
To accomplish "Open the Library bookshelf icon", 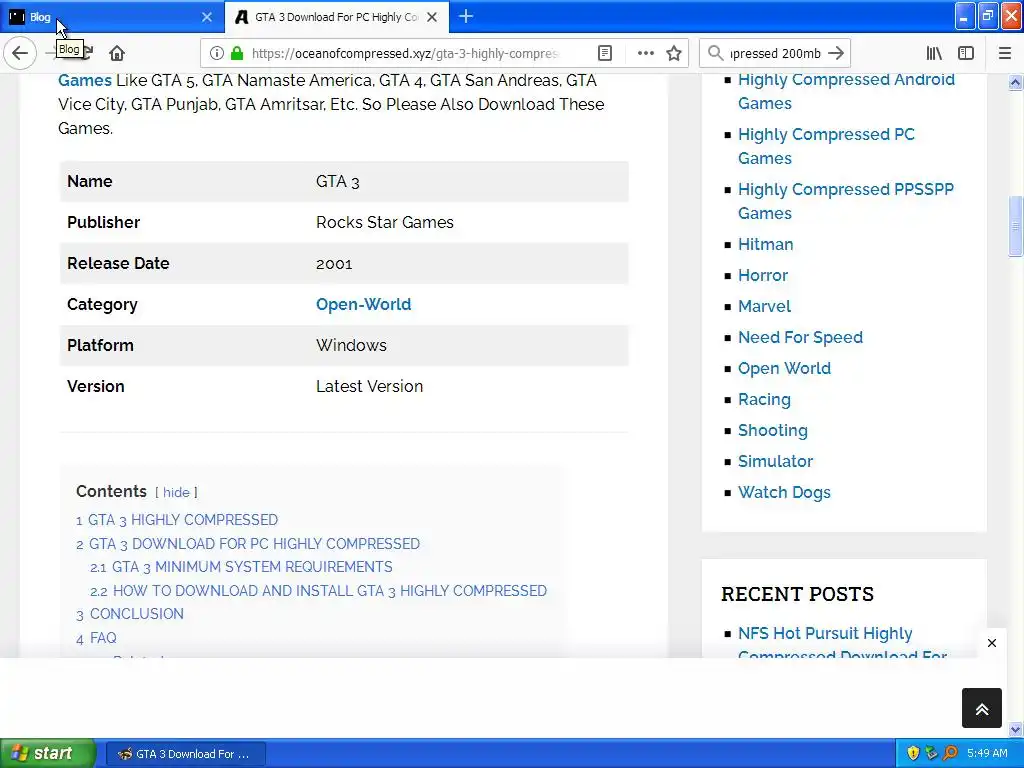I will [x=934, y=53].
